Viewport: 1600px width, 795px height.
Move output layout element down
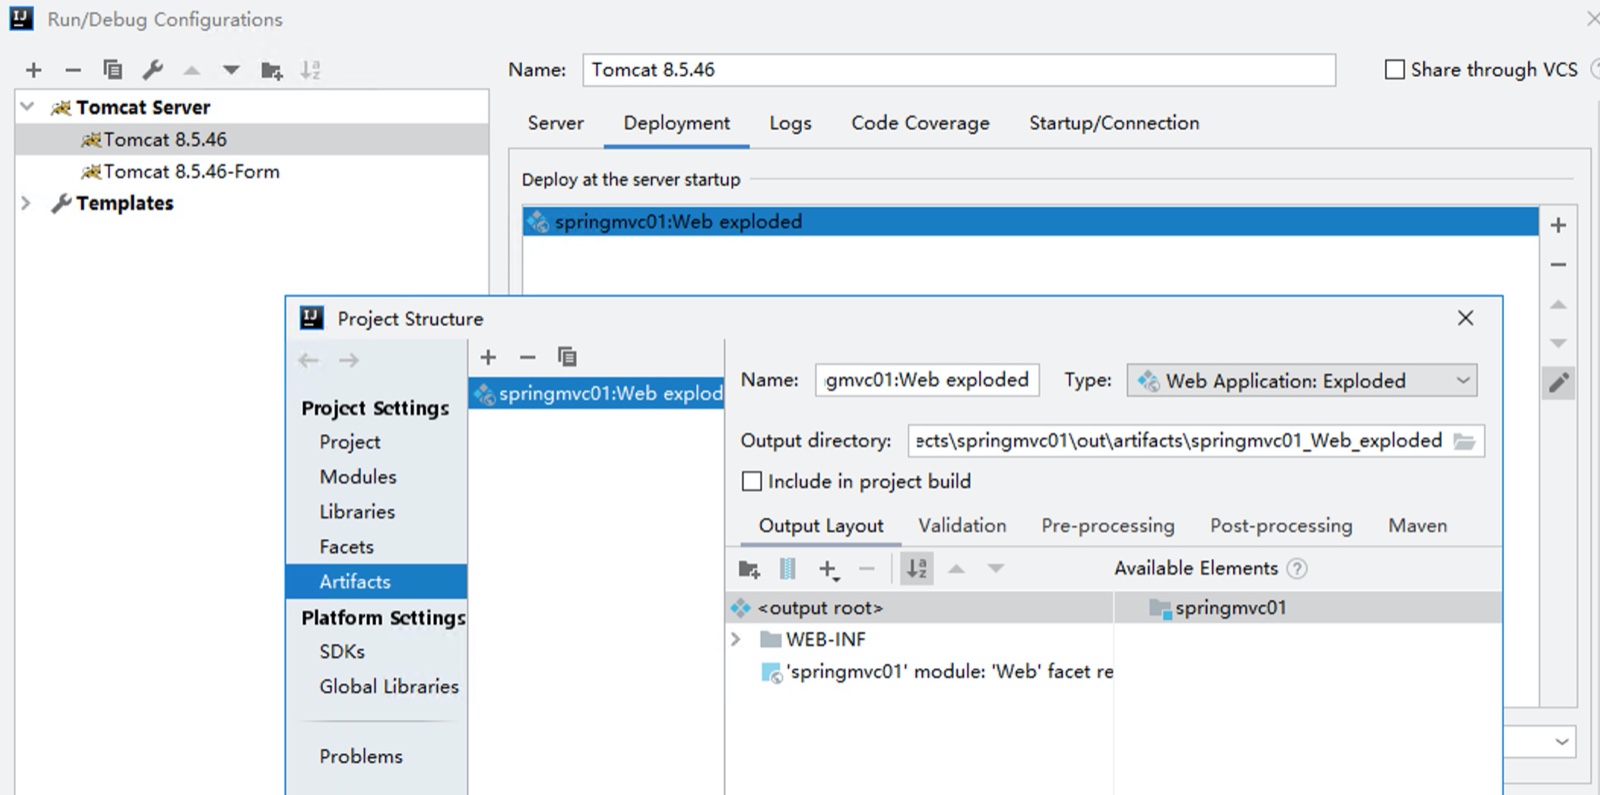tap(995, 569)
